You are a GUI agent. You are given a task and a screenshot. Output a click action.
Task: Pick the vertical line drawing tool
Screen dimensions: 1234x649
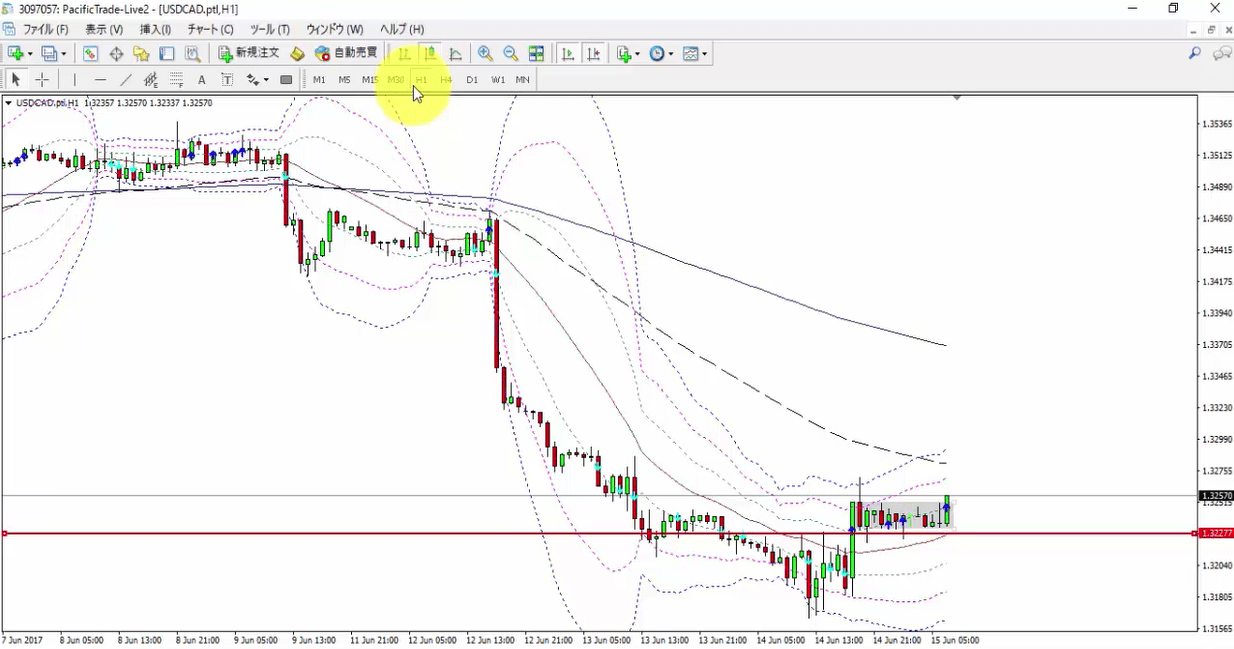click(x=74, y=80)
